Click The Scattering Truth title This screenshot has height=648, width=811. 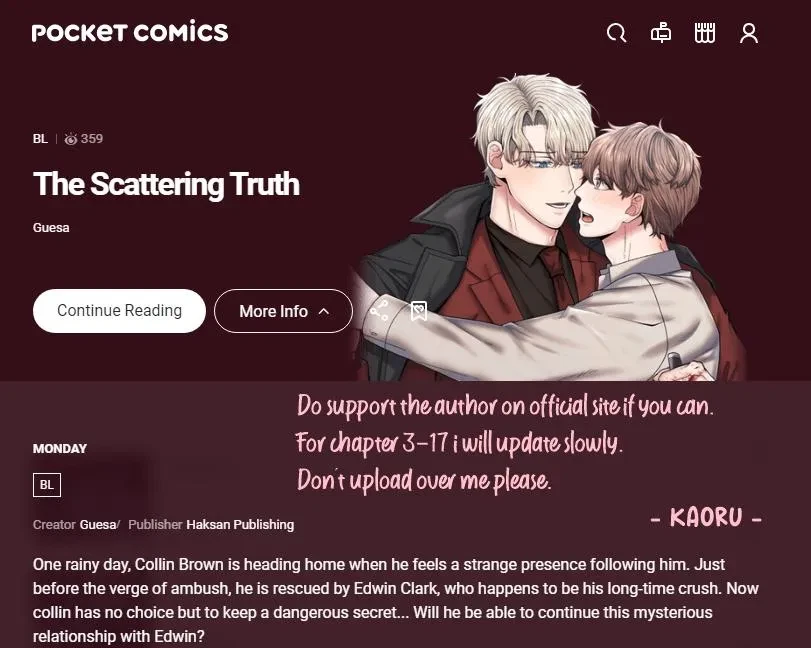pos(166,184)
